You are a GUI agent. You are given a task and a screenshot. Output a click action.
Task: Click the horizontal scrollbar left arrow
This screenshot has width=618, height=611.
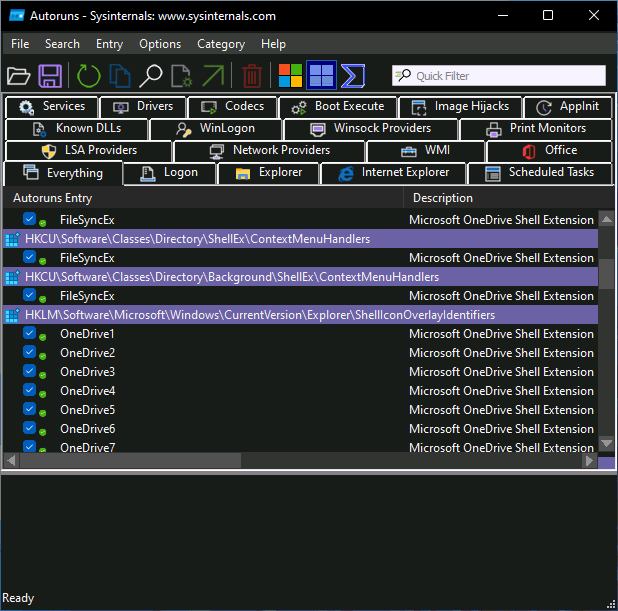tap(11, 460)
